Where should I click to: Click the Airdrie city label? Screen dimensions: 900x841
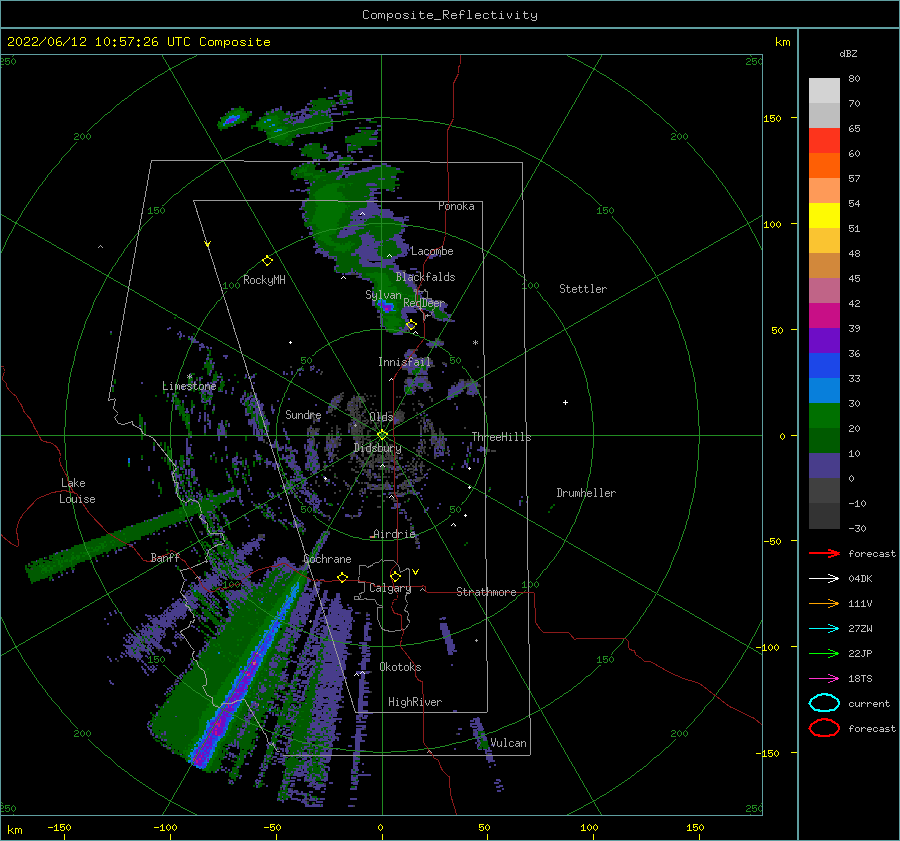pos(394,534)
